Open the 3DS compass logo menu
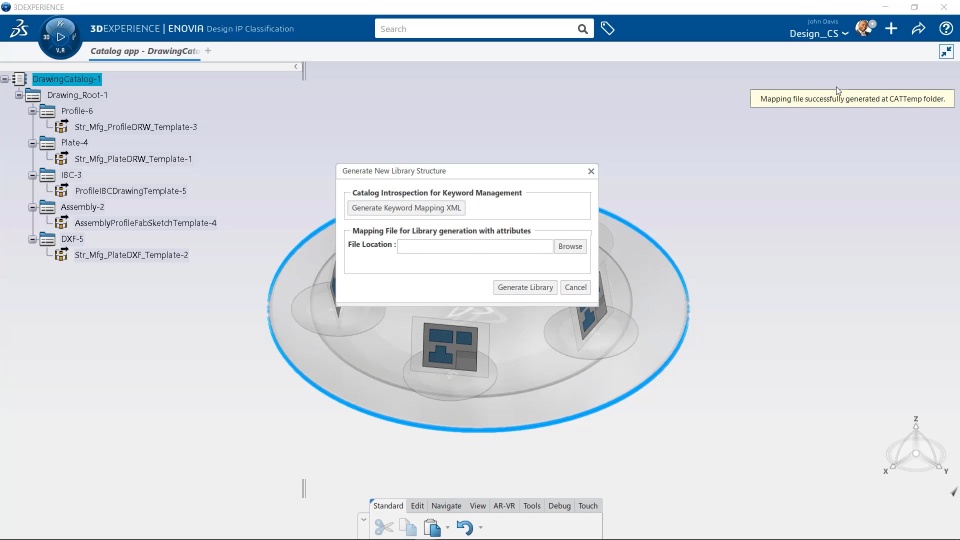 click(18, 28)
